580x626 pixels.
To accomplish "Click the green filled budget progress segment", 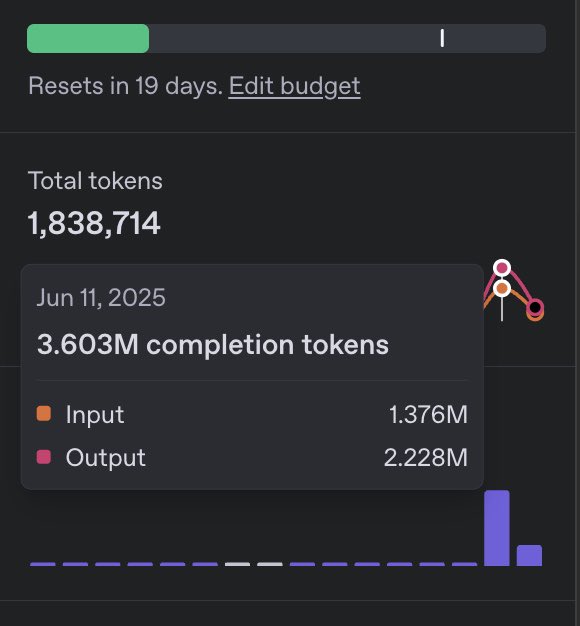I will coord(88,38).
